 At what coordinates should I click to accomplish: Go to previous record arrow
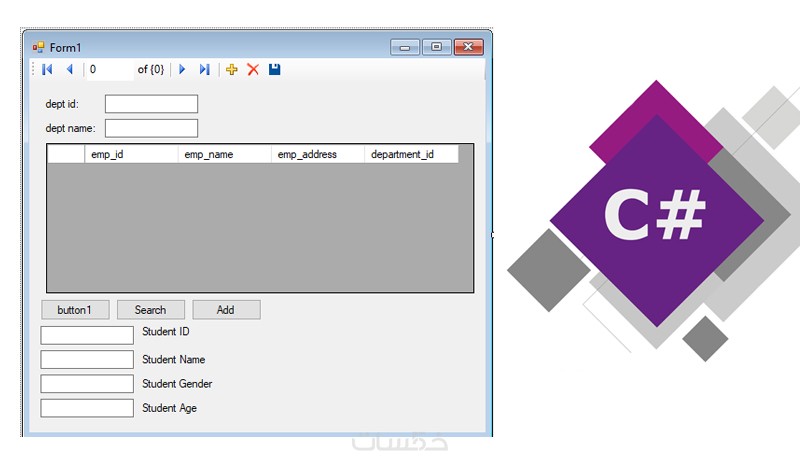click(70, 69)
